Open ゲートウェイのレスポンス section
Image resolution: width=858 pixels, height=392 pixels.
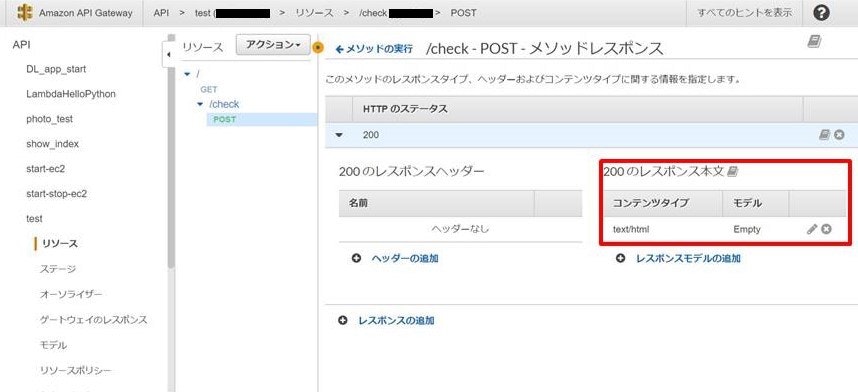[x=94, y=320]
